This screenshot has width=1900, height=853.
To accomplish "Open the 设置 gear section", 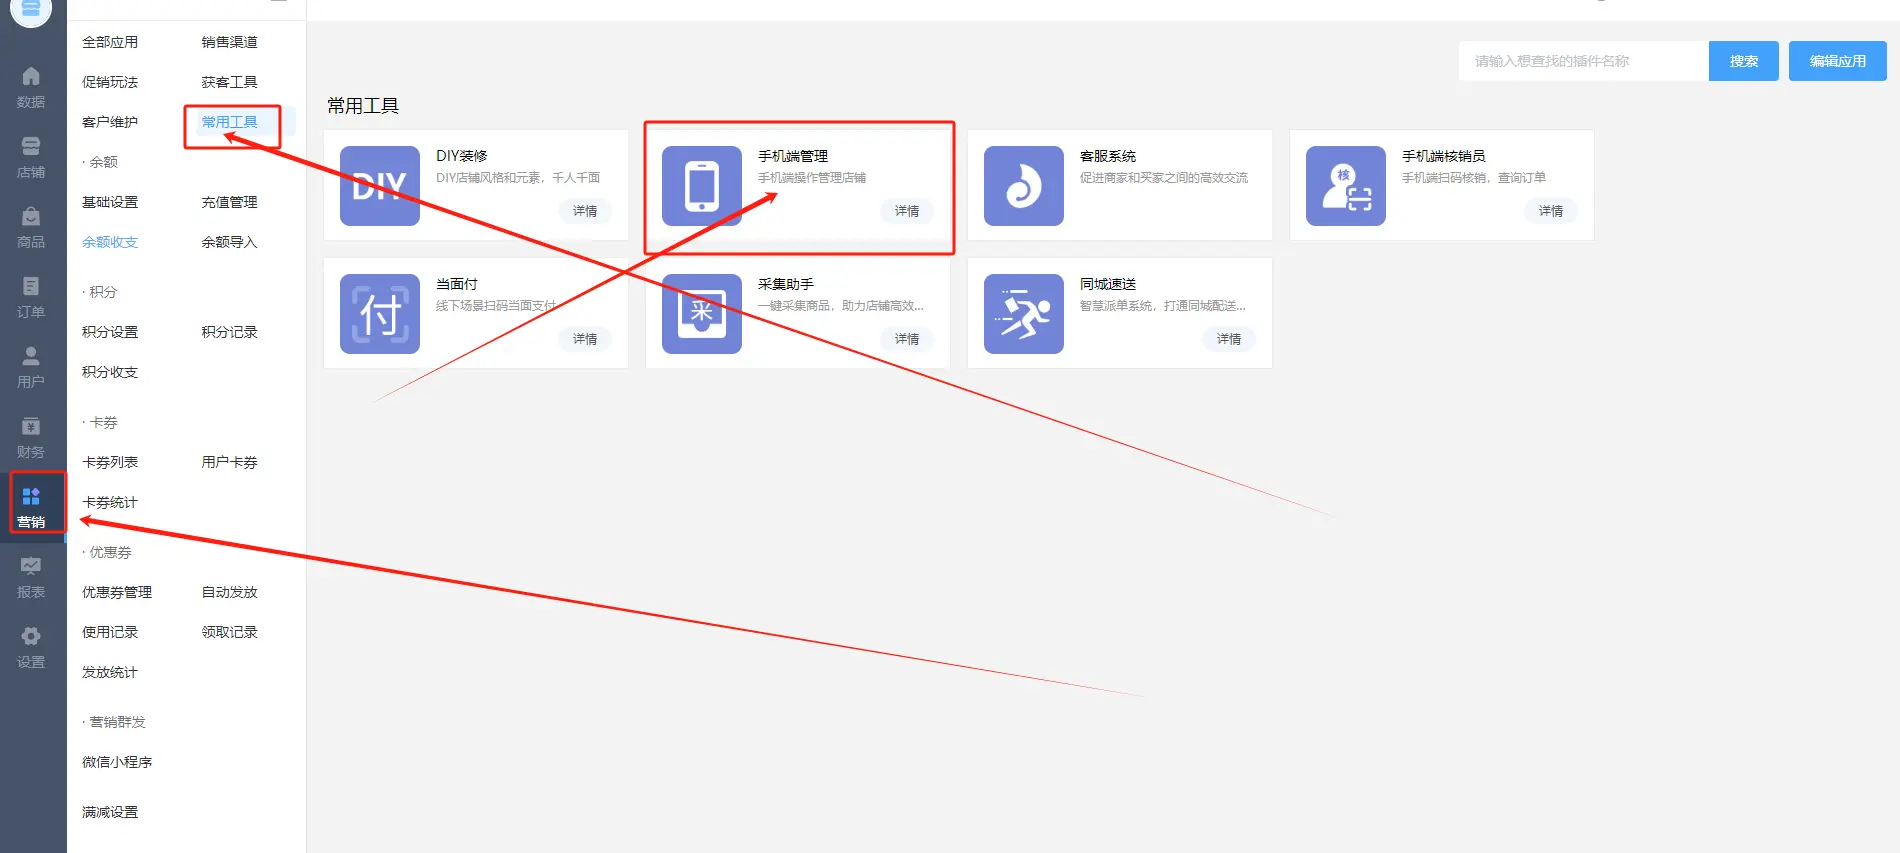I will click(31, 648).
